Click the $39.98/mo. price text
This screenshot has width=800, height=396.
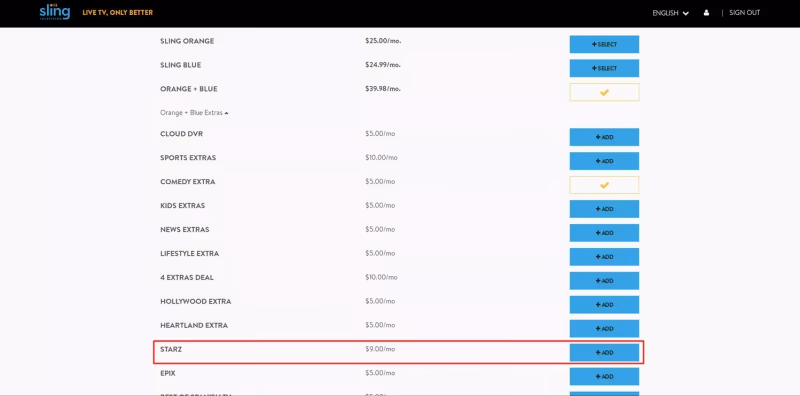click(x=383, y=89)
